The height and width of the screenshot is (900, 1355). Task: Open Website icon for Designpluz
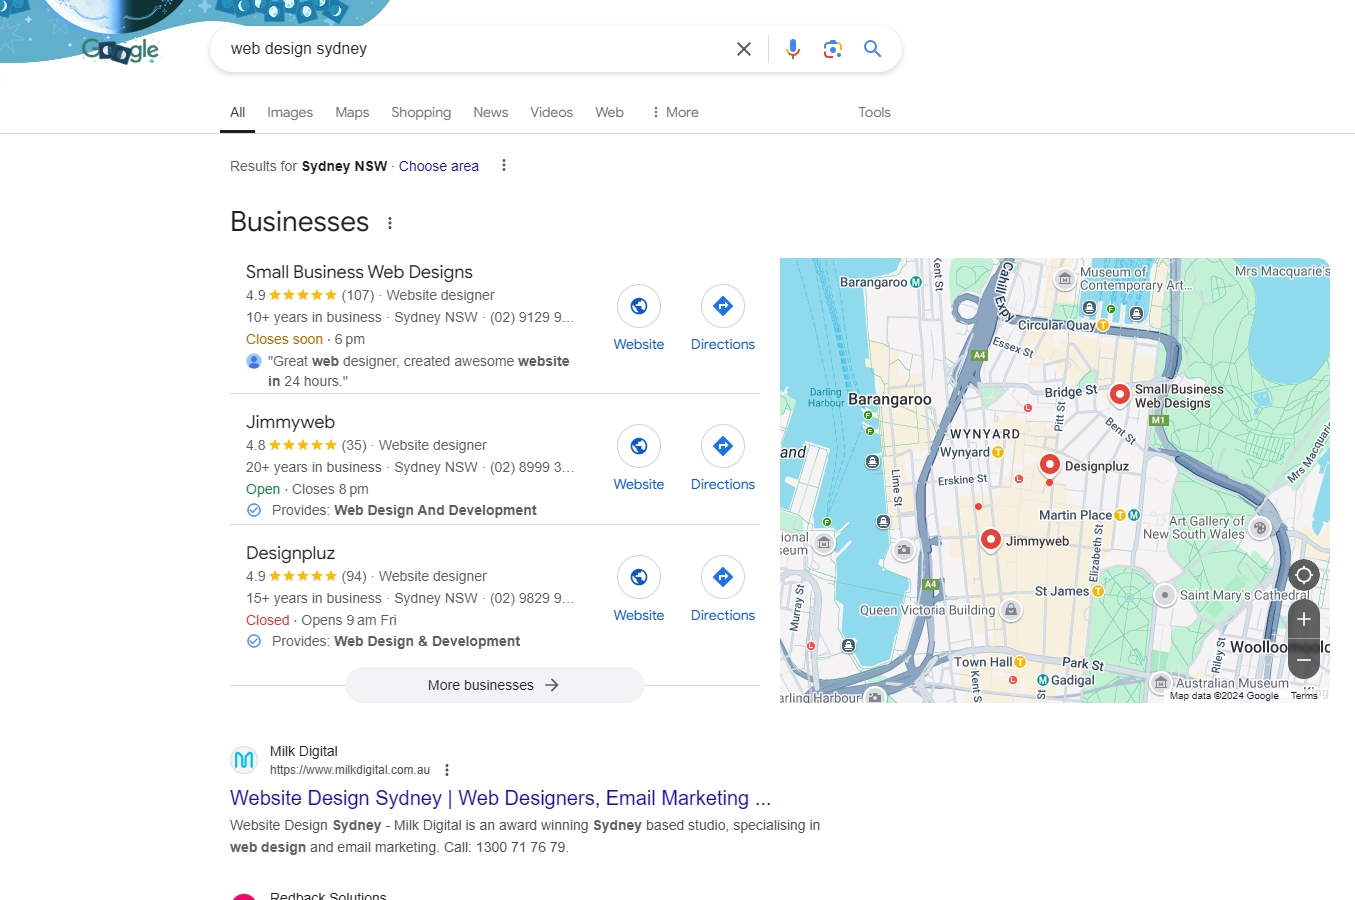(639, 577)
